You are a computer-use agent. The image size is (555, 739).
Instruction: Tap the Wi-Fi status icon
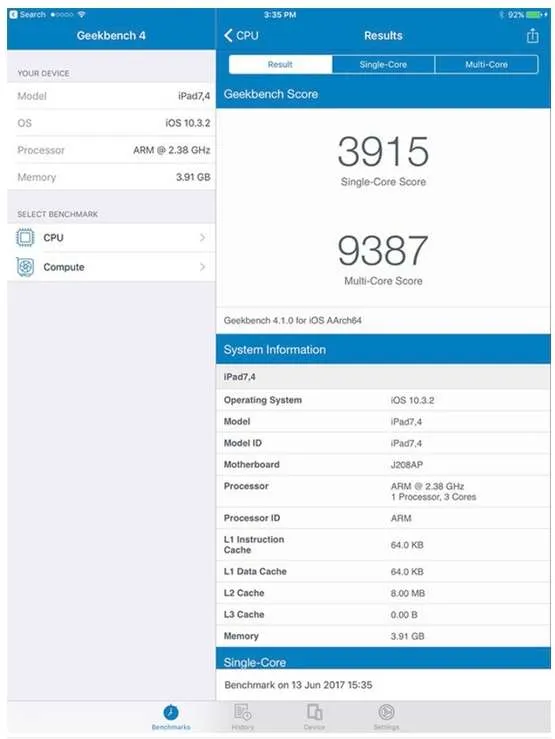point(82,15)
